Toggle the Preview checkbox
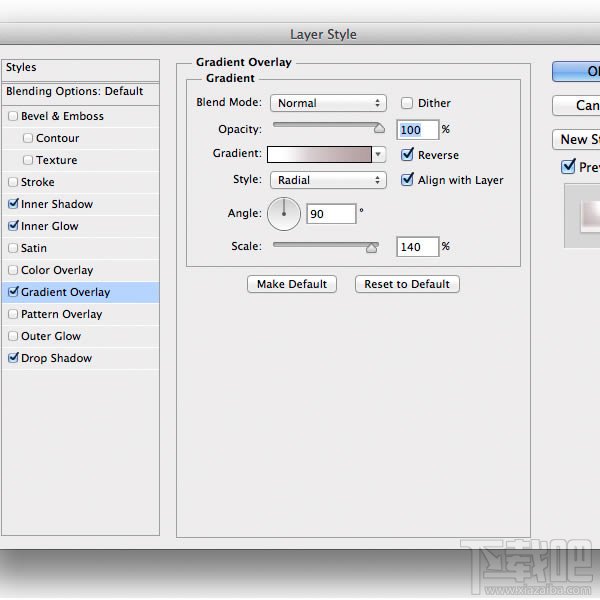 (568, 166)
